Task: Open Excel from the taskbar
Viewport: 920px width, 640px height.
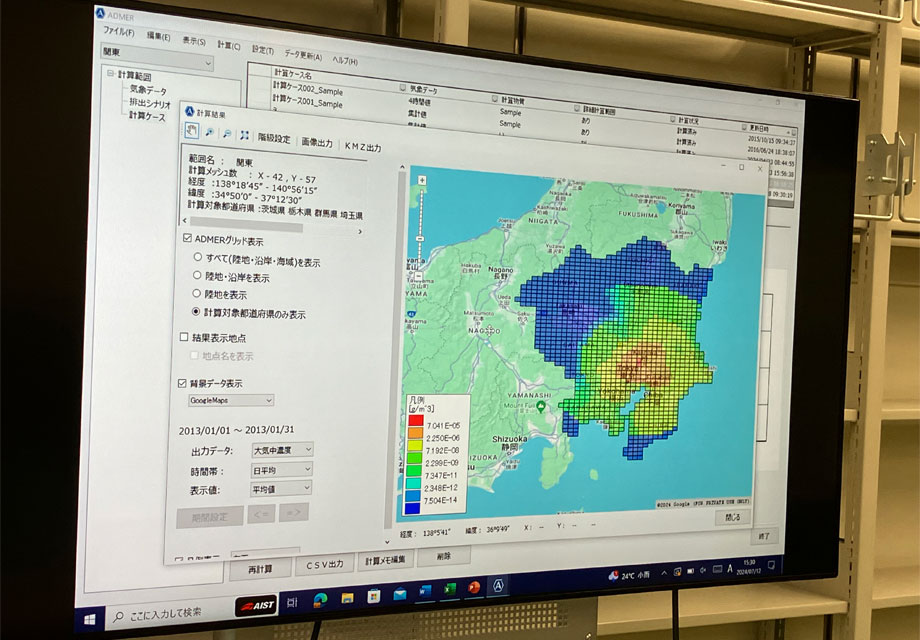Action: click(x=450, y=589)
